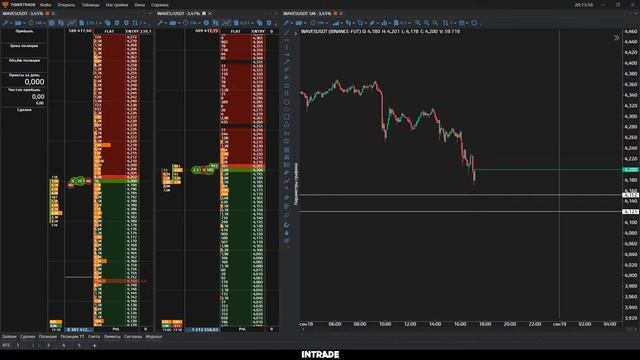Click the grid table icon in chart toolbar
640x360 pixels.
point(462,23)
